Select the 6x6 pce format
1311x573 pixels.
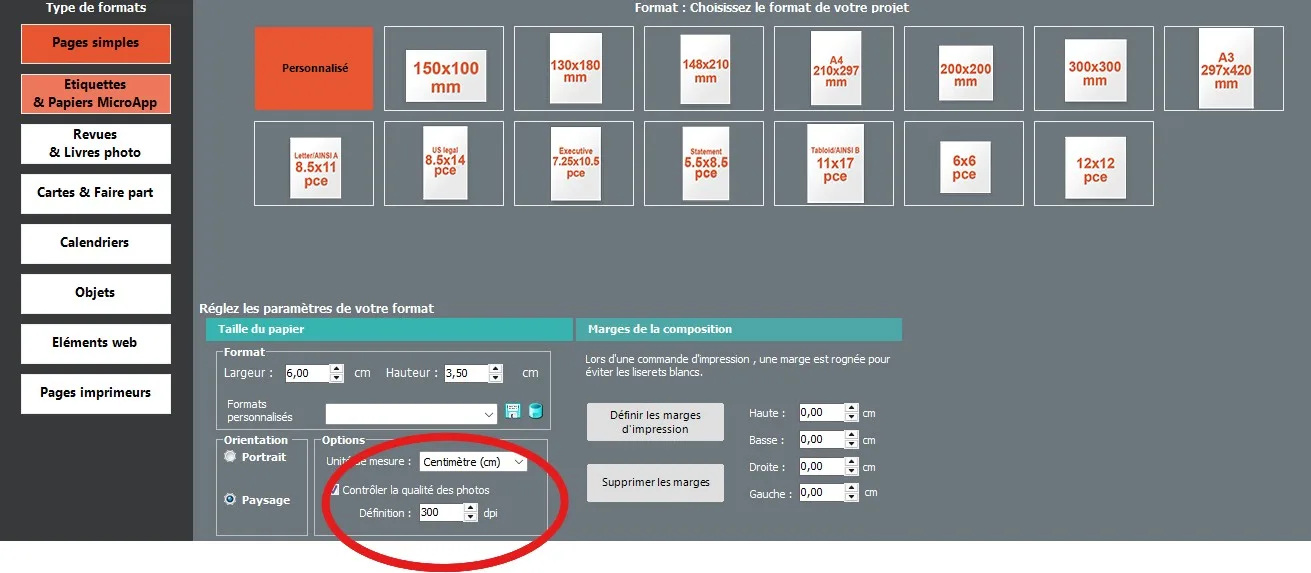click(964, 163)
